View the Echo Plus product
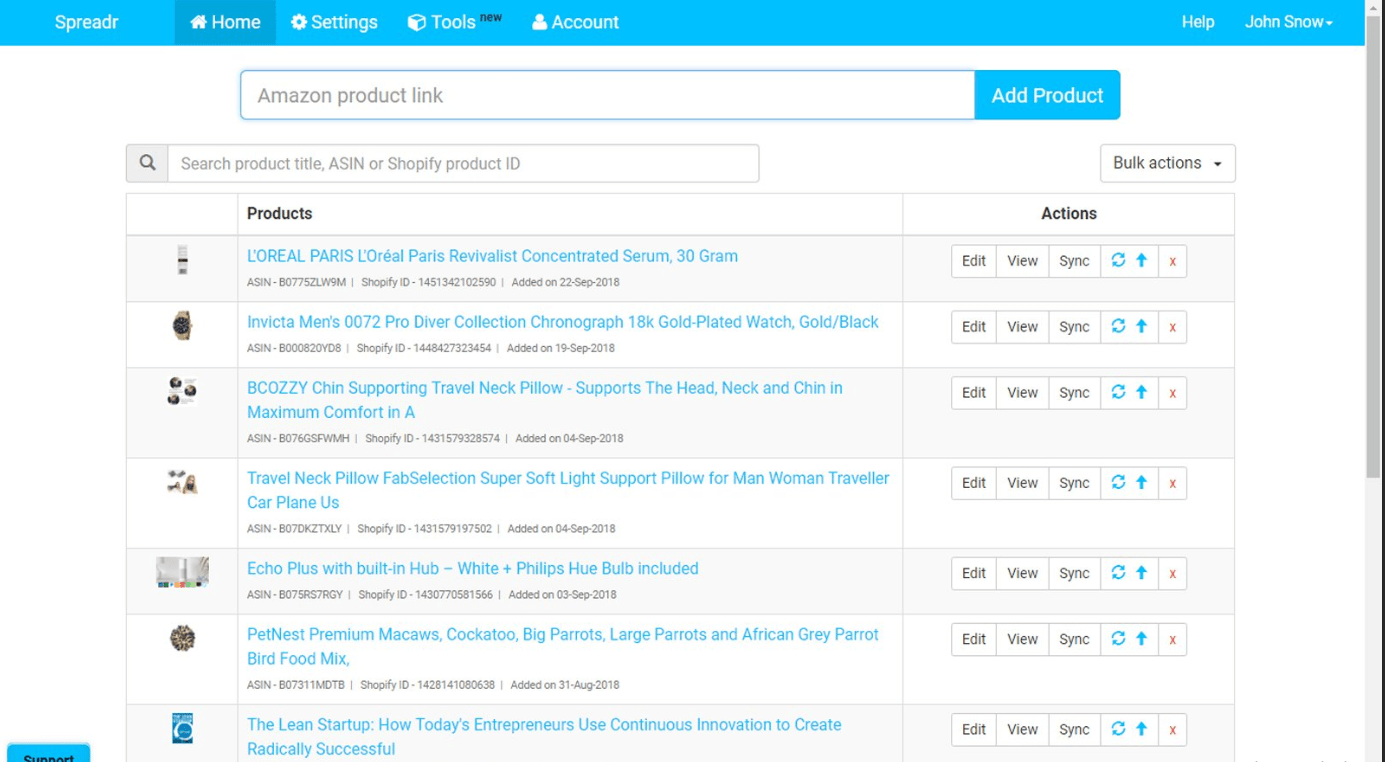Viewport: 1385px width, 762px height. pyautogui.click(x=1022, y=573)
